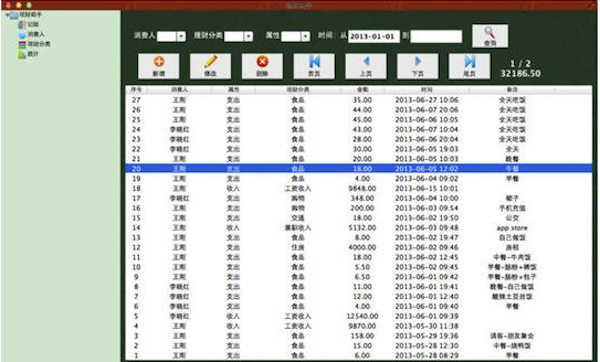Select the row dated 2013-06-01 09:40
This screenshot has height=362, width=600.
[359, 307]
